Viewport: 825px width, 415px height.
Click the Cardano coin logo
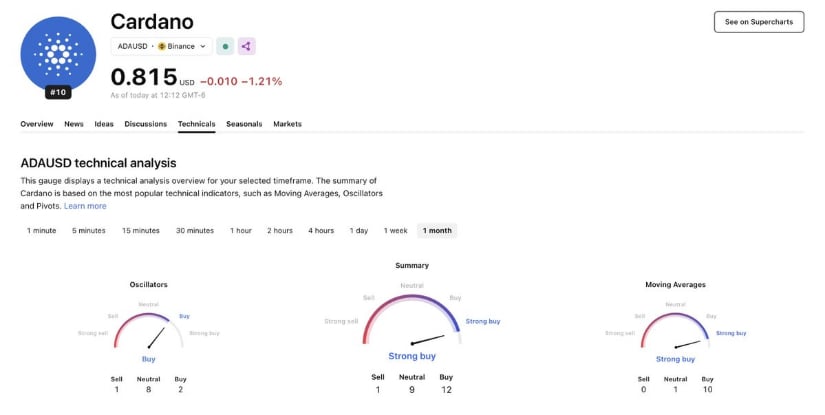coord(58,54)
